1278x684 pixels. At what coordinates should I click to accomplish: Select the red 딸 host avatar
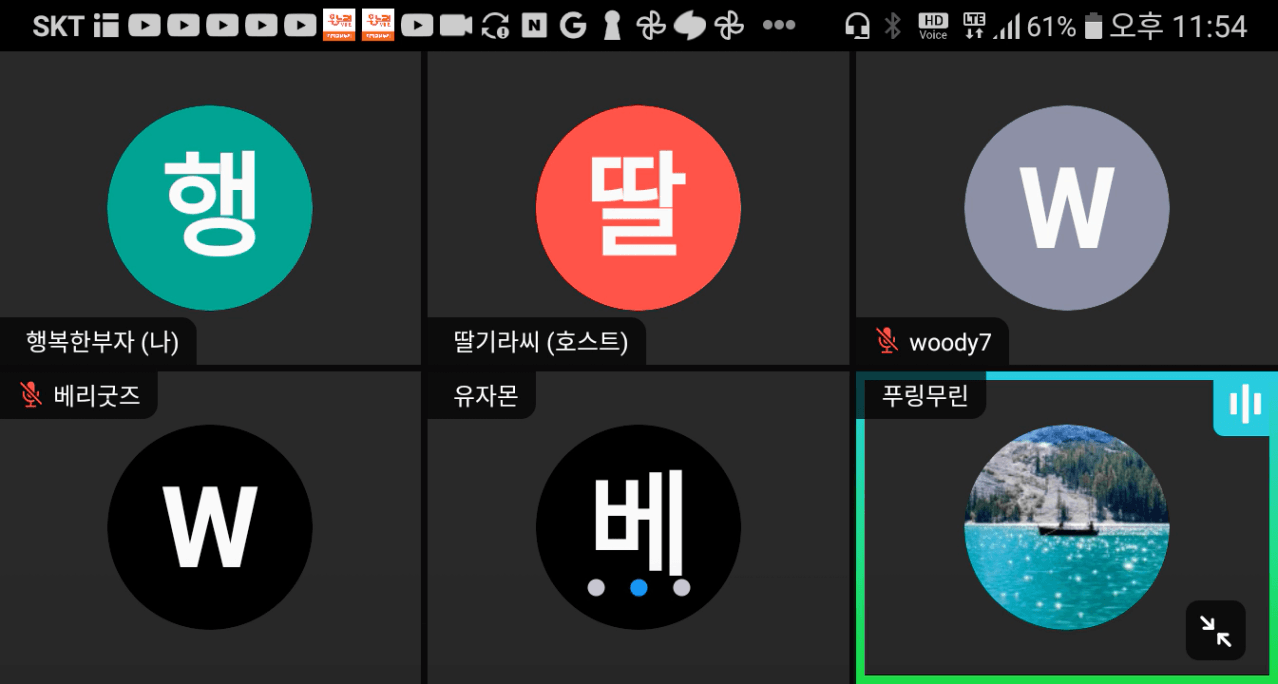click(x=638, y=208)
